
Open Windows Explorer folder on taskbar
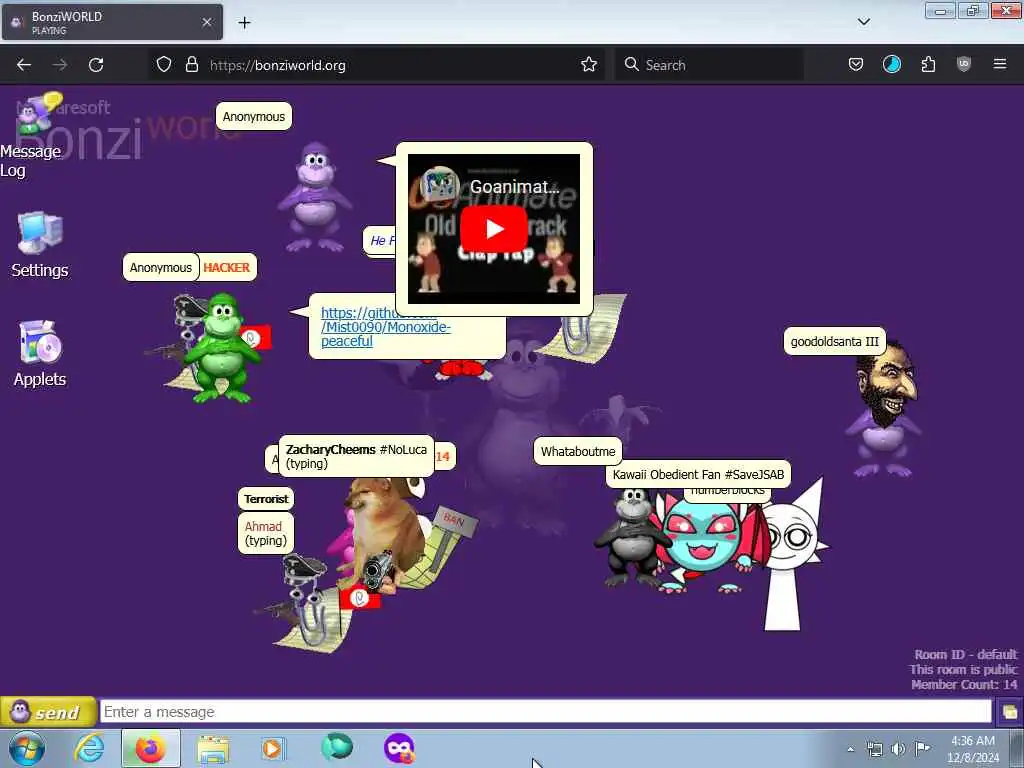pos(213,750)
